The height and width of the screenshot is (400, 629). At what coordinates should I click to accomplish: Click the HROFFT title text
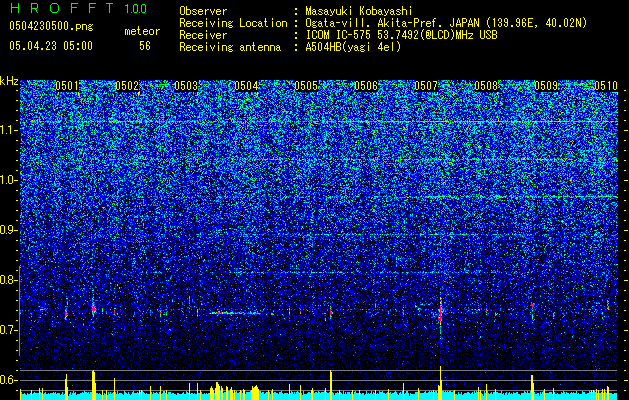pyautogui.click(x=62, y=8)
